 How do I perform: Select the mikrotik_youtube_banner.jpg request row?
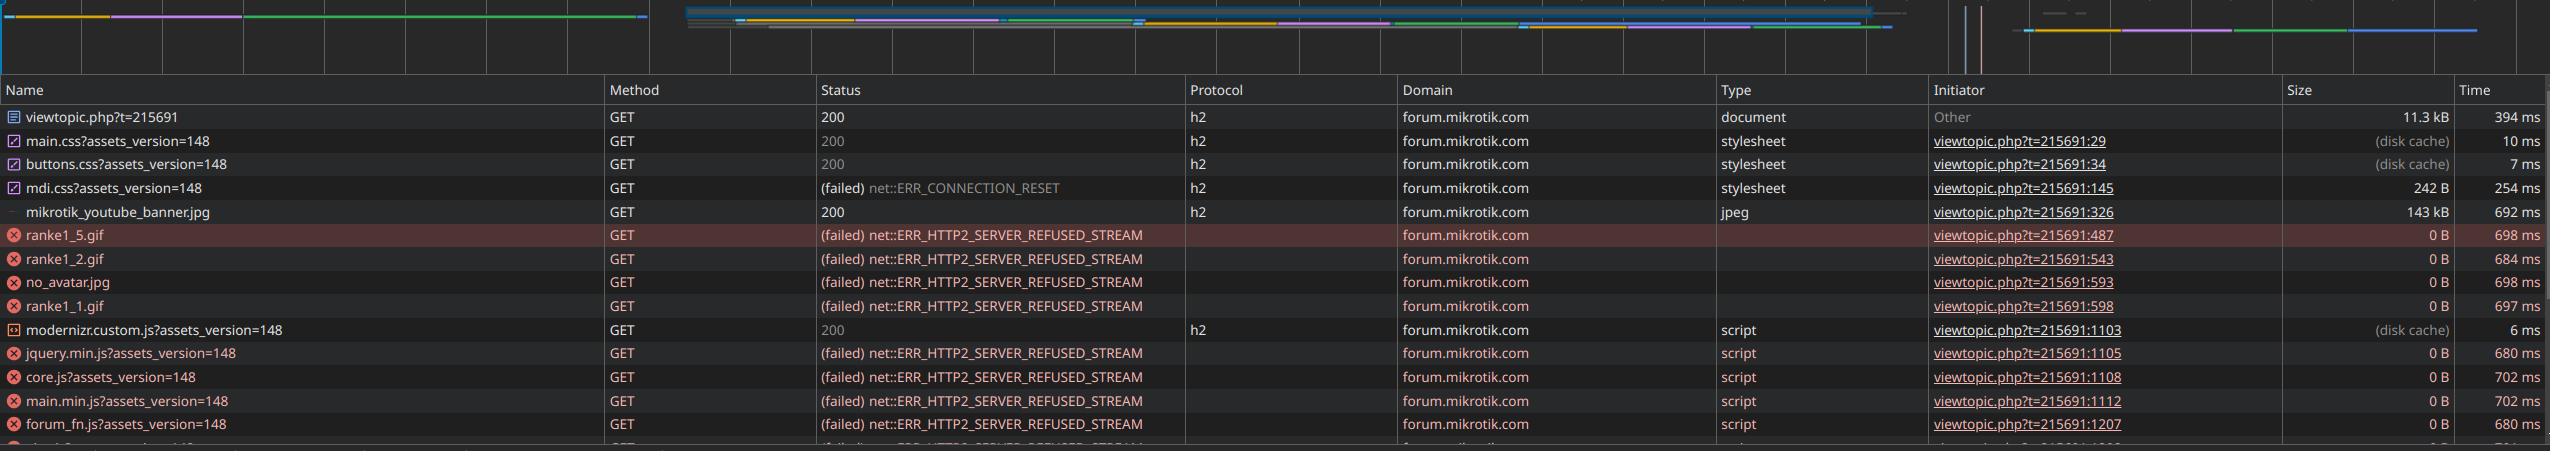[118, 212]
